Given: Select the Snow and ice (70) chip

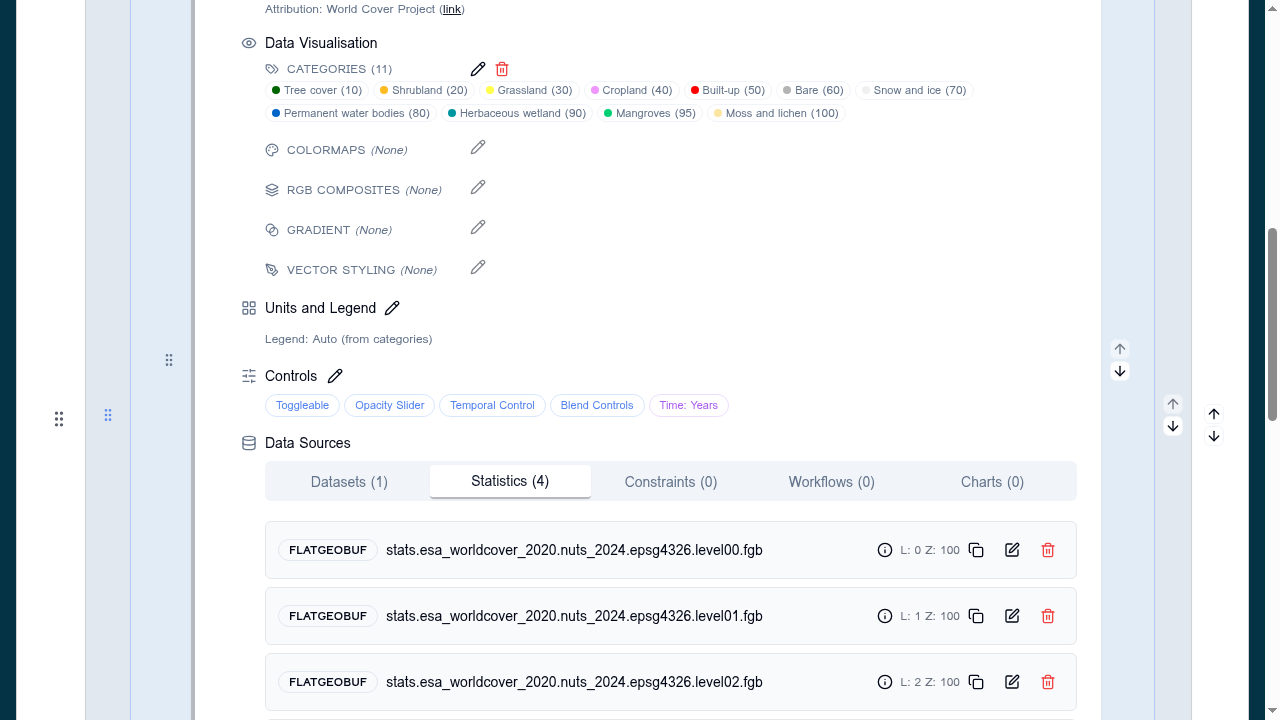Looking at the screenshot, I should pos(914,90).
